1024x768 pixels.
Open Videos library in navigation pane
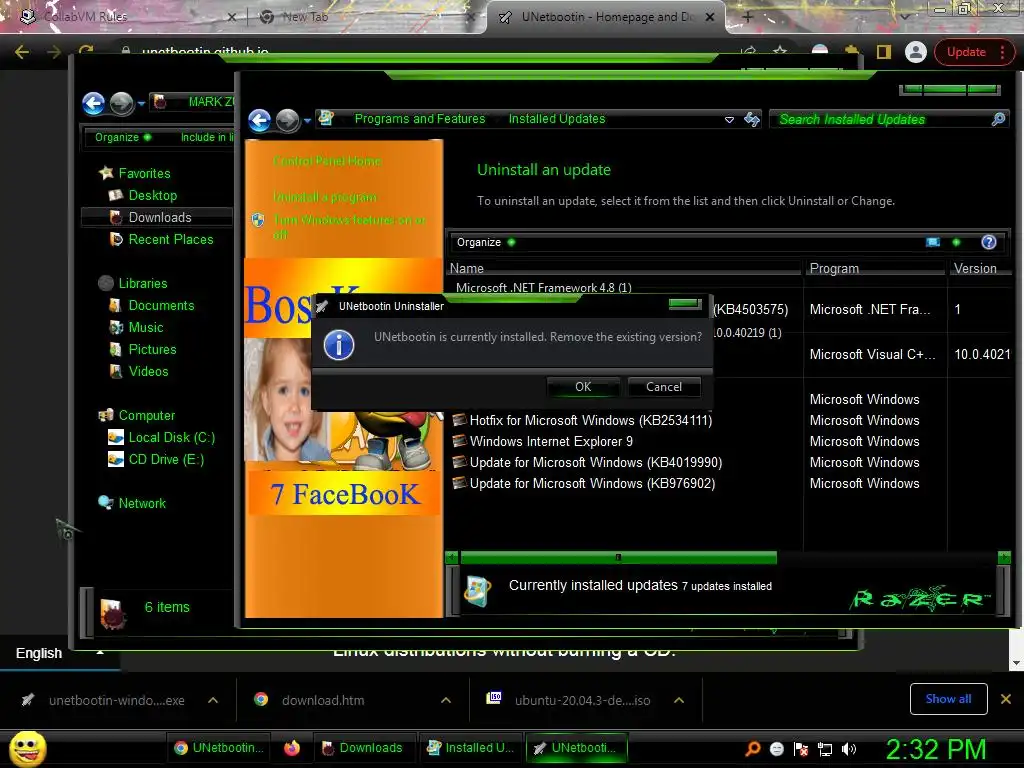[x=139, y=372]
